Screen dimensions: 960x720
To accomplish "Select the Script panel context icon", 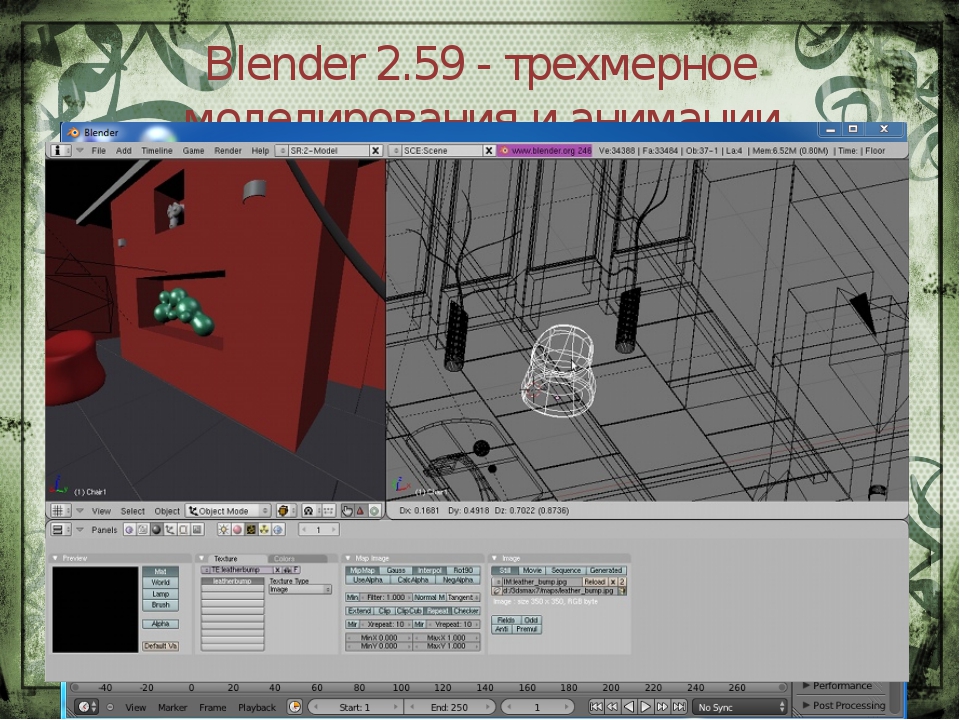I will 143,530.
